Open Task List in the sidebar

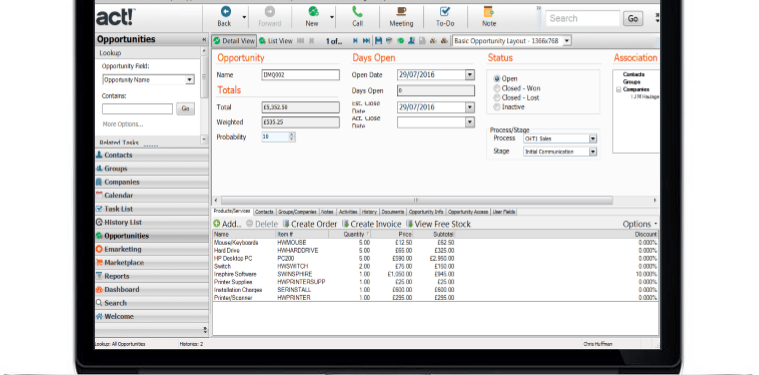pos(152,209)
